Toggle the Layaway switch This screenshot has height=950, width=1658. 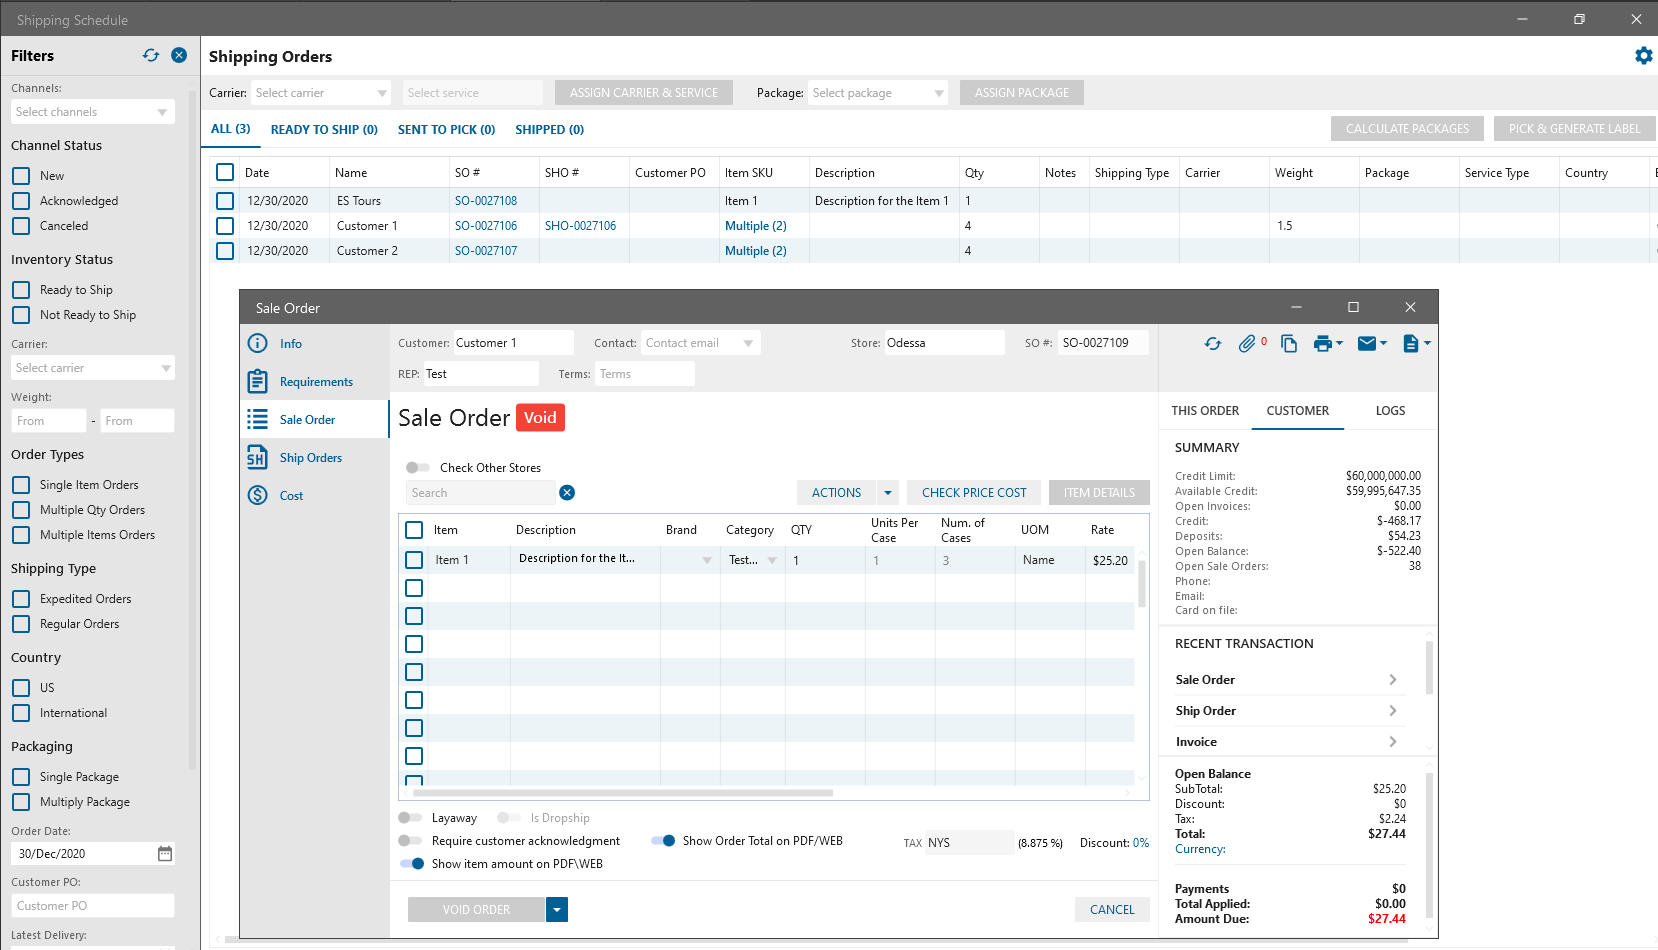(410, 818)
